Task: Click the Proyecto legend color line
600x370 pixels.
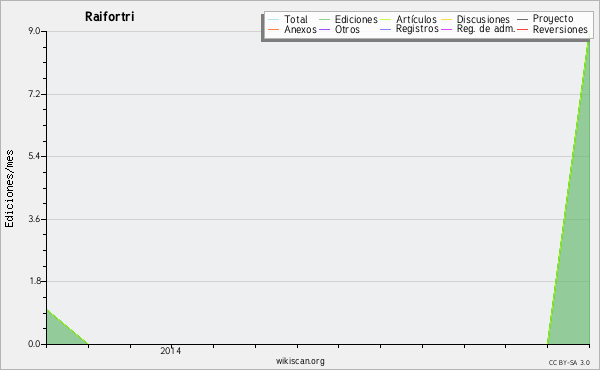Action: pyautogui.click(x=522, y=19)
